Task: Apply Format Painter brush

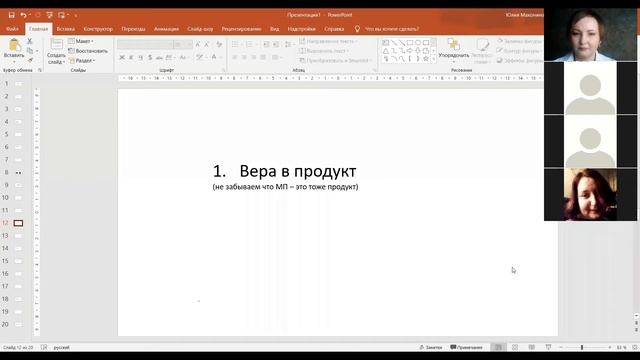Action: click(30, 60)
